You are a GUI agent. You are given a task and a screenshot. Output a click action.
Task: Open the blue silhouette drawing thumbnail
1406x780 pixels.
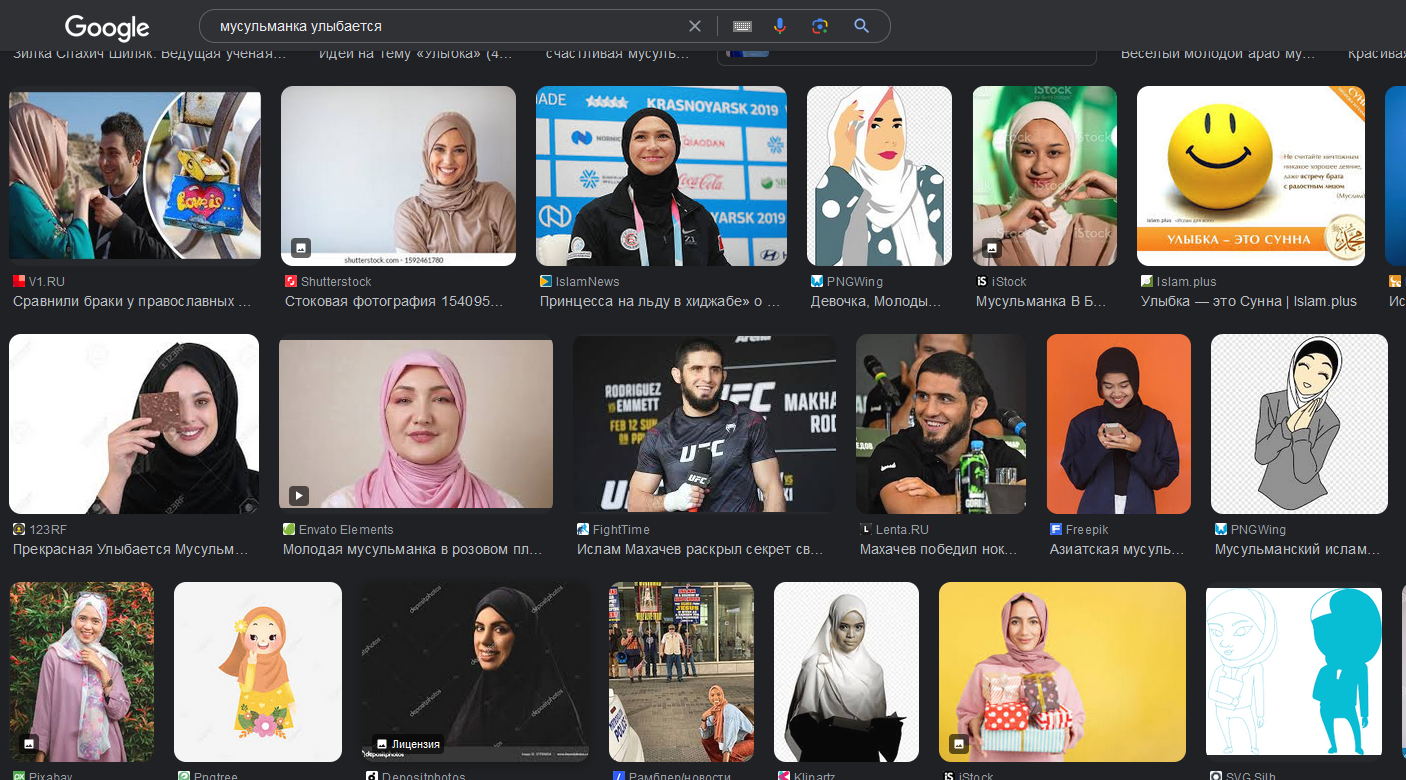(1294, 672)
